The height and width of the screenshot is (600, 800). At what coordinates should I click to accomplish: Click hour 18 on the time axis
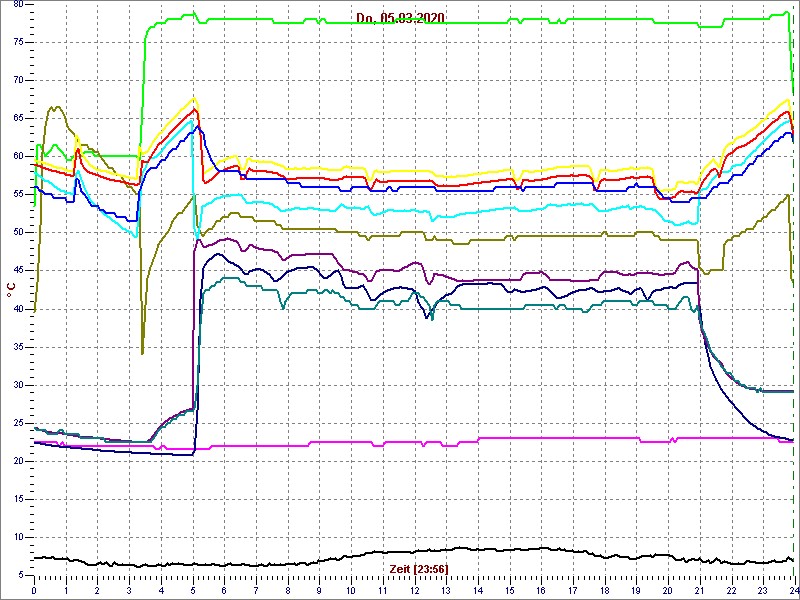604,590
